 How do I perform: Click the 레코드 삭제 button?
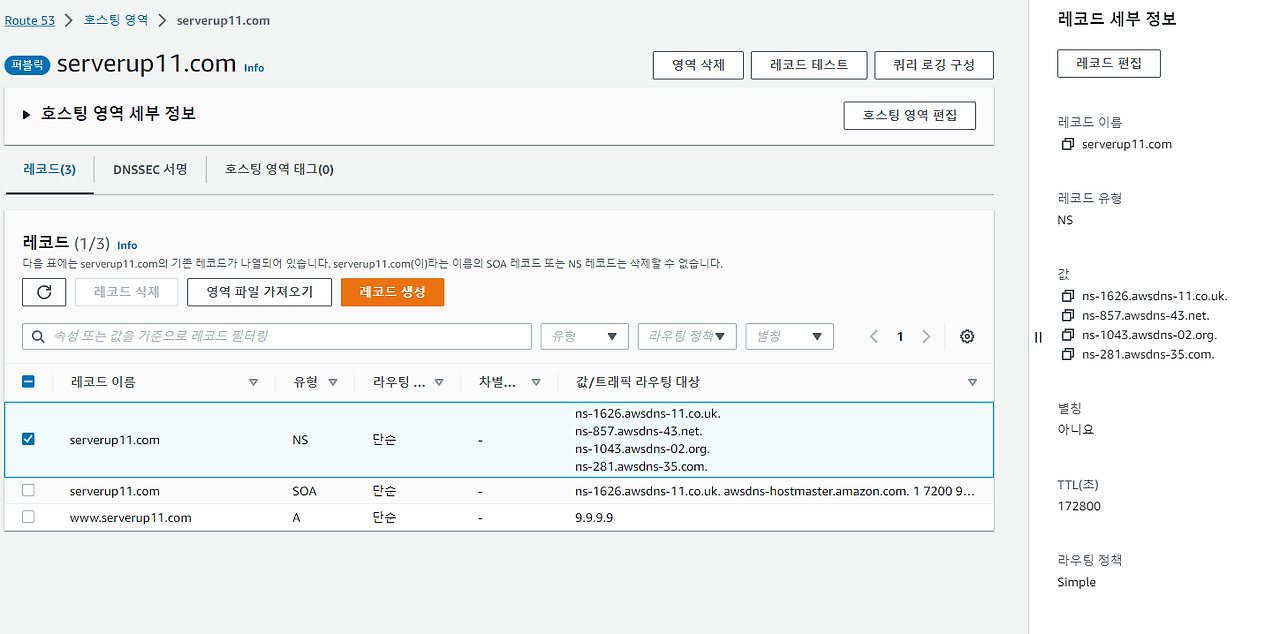pyautogui.click(x=127, y=292)
